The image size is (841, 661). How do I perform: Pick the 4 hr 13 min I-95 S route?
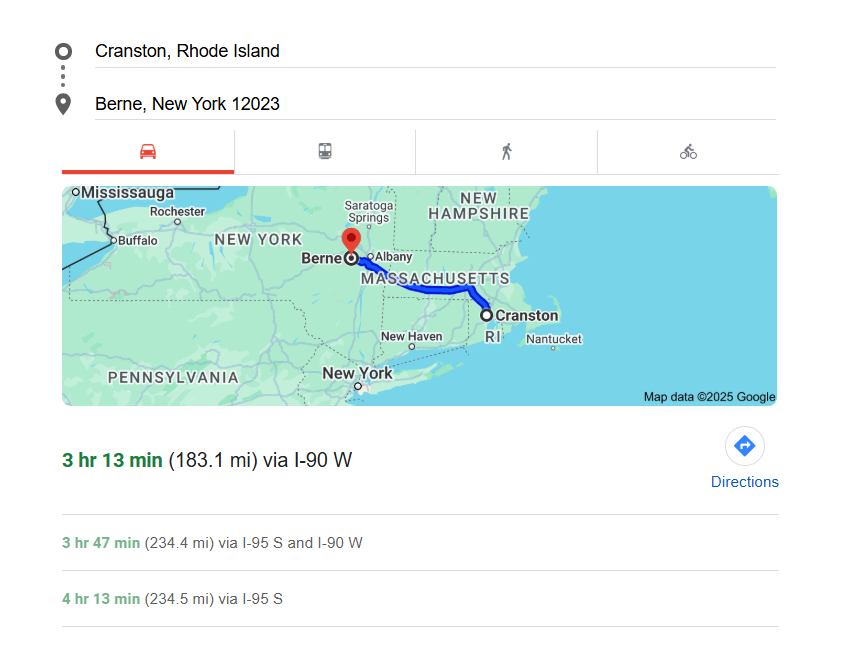(x=172, y=599)
